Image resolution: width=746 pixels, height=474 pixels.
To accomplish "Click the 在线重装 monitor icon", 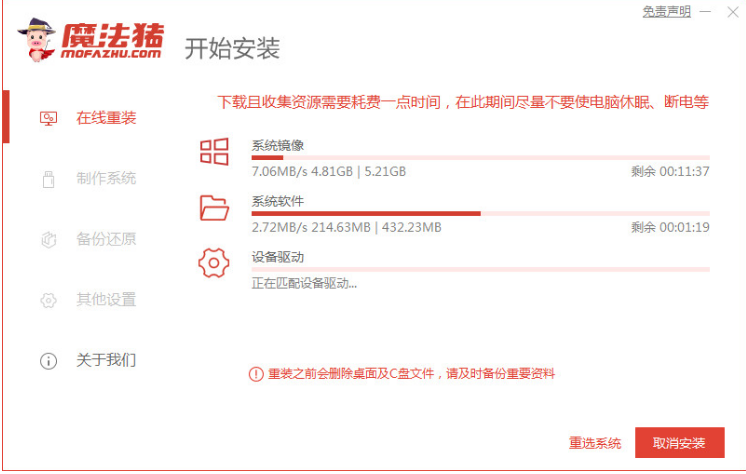I will 48,118.
